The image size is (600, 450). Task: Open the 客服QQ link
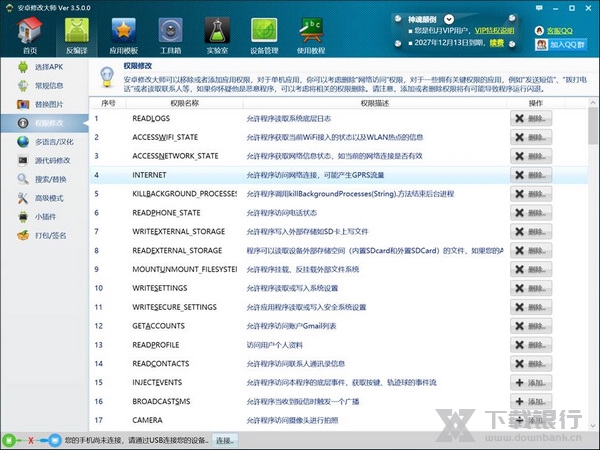click(x=559, y=31)
